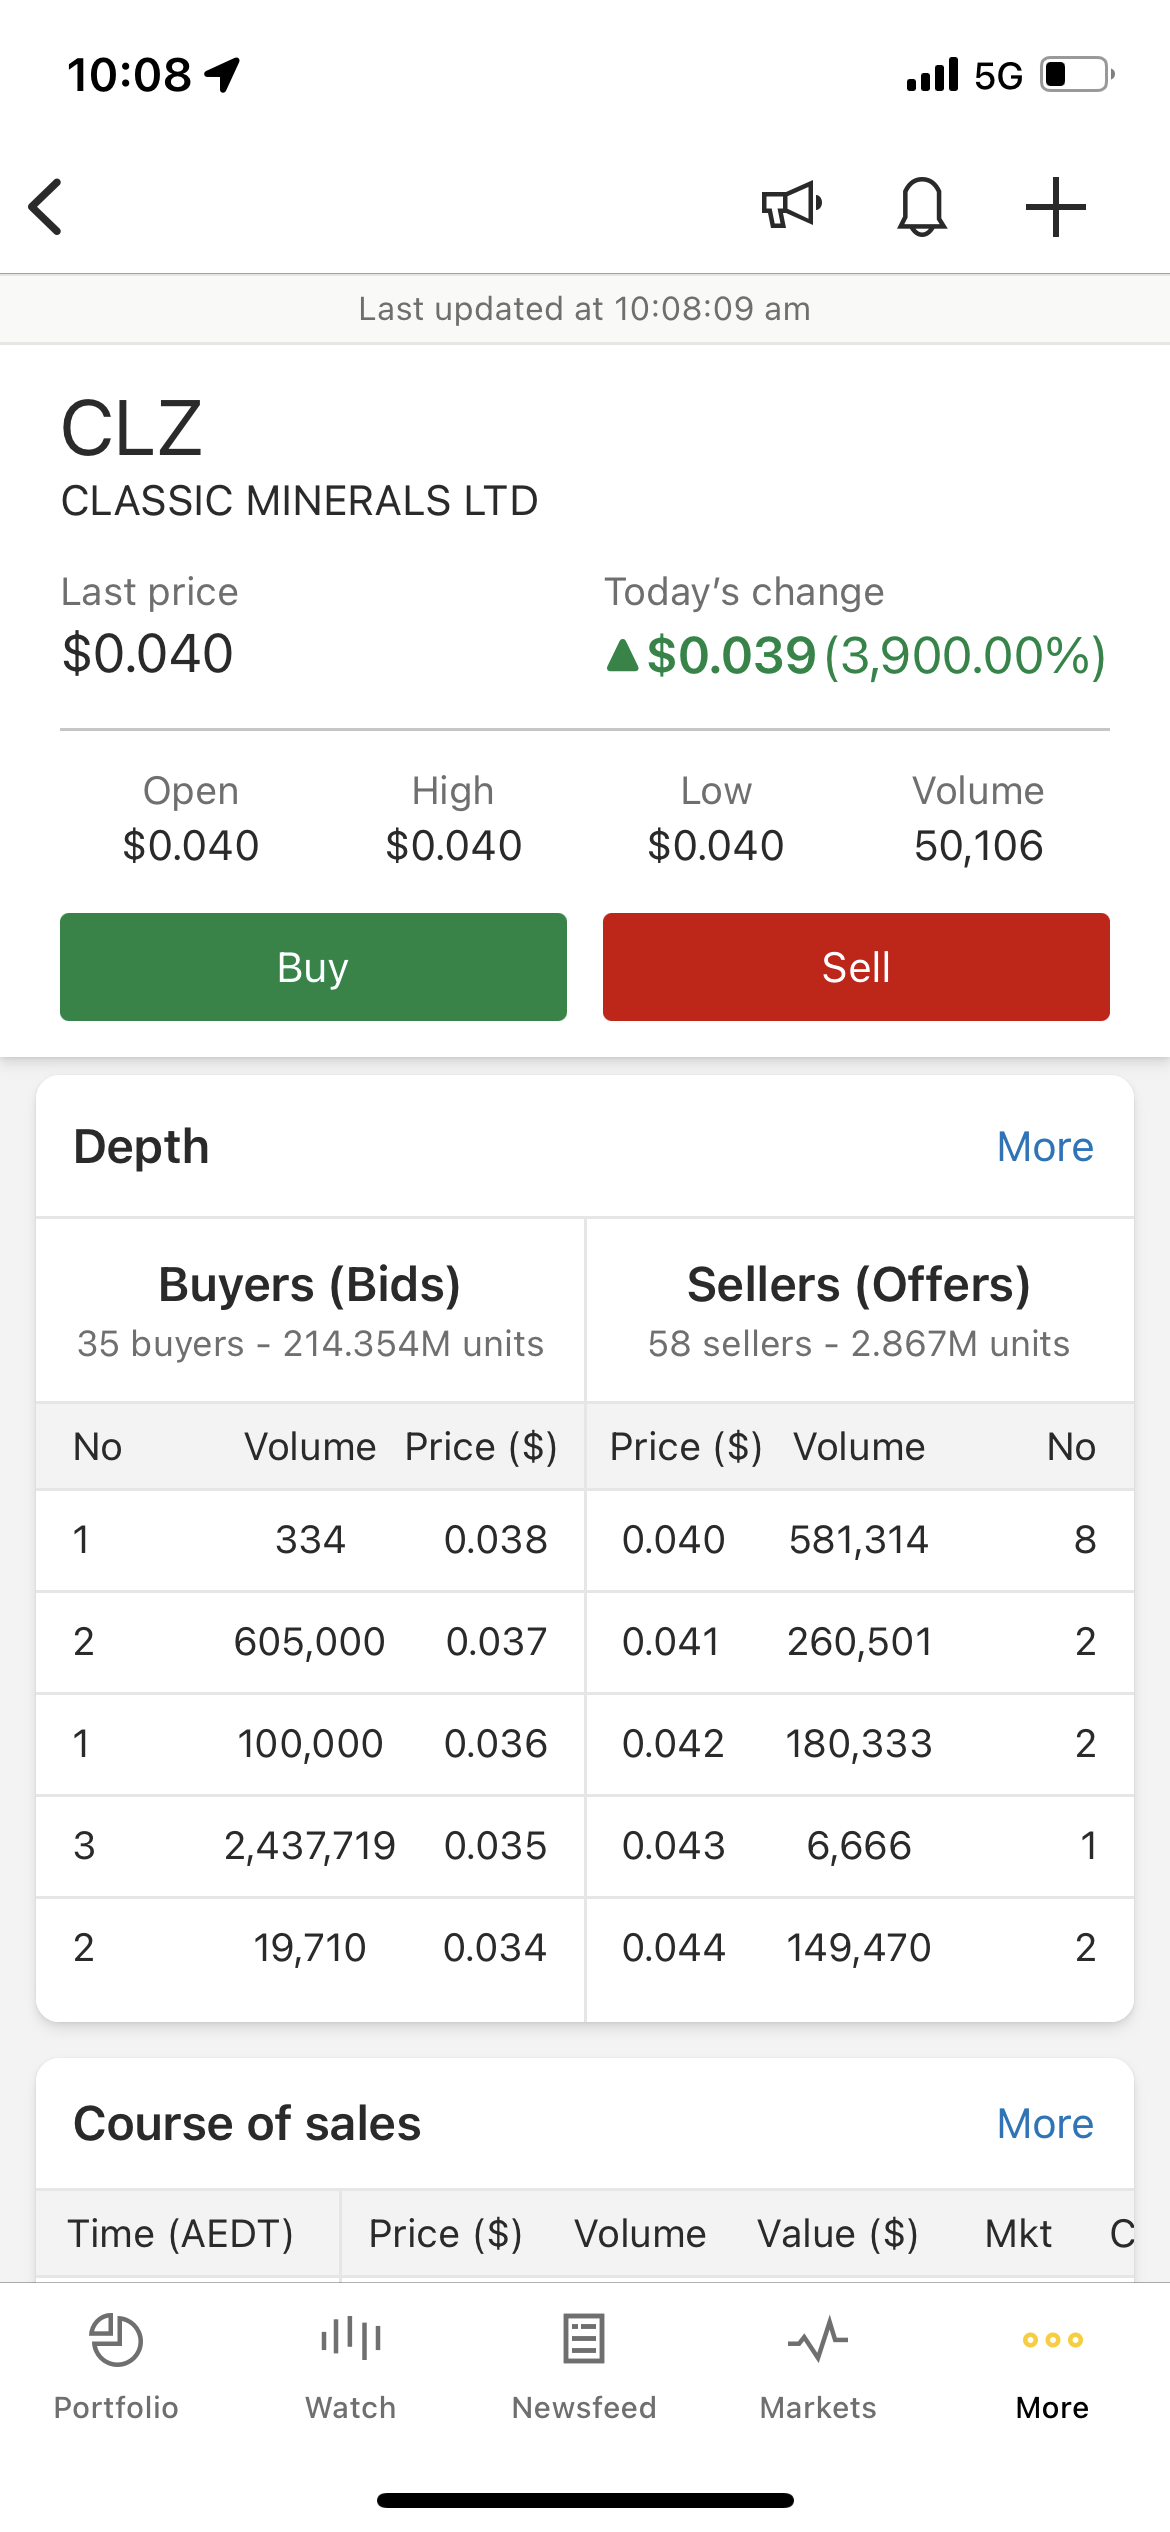Select bid volume 605,000
The height and width of the screenshot is (2532, 1170).
pos(309,1642)
